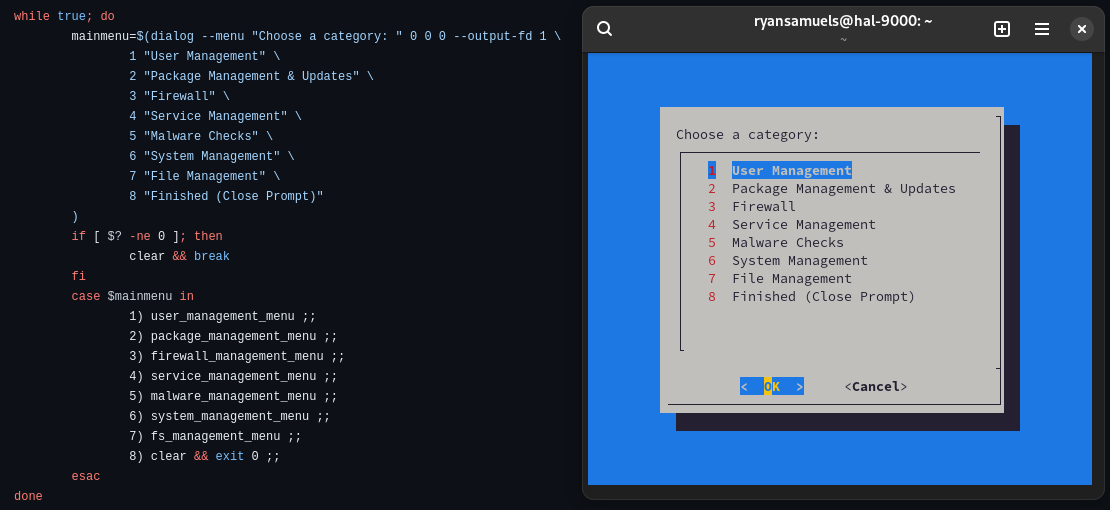1110x510 pixels.
Task: Click the new tab icon in terminal header
Action: (1001, 29)
